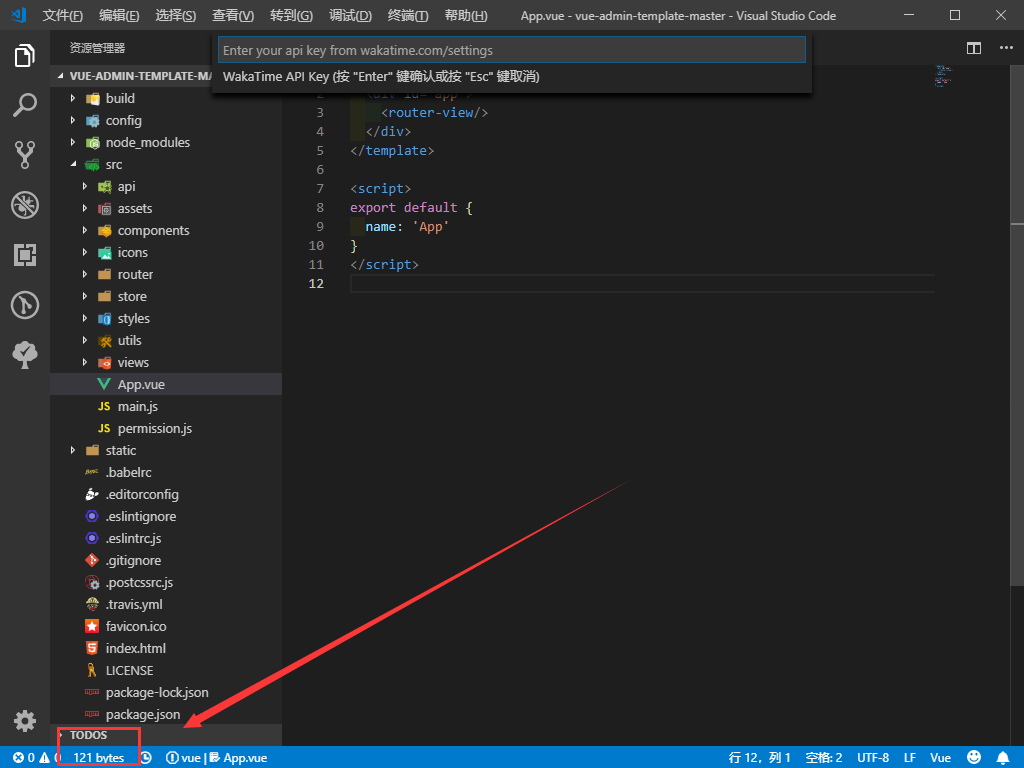Open the Extensions view in activity bar
1024x768 pixels.
(25, 255)
